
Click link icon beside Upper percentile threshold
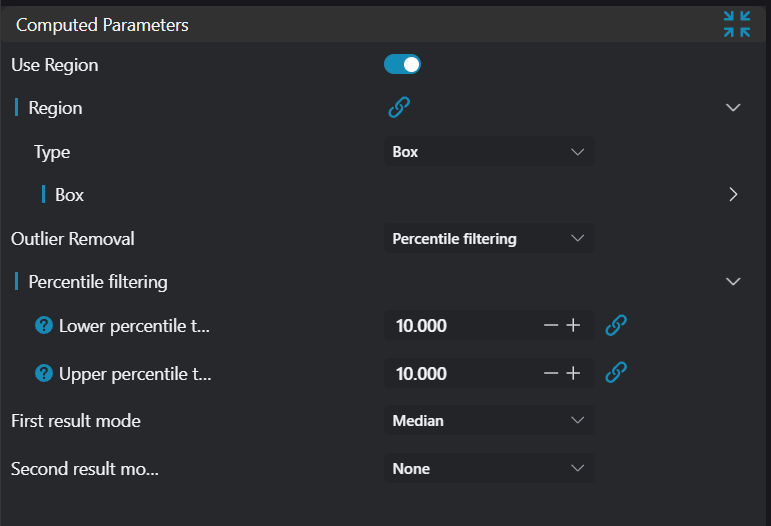click(x=617, y=373)
